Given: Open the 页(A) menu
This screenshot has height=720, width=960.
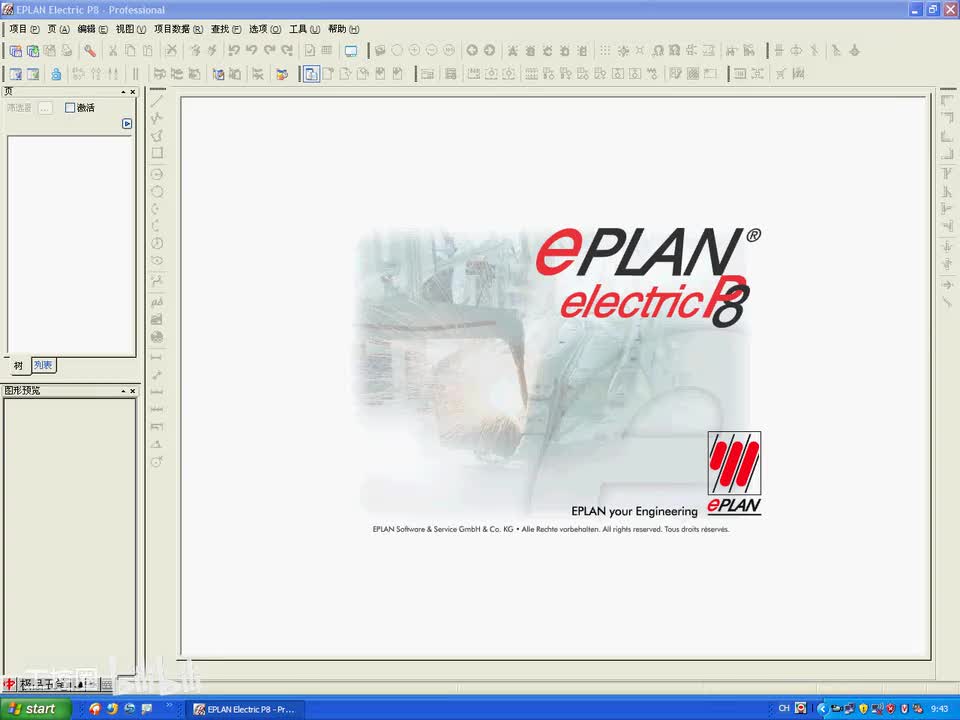Looking at the screenshot, I should 58,29.
